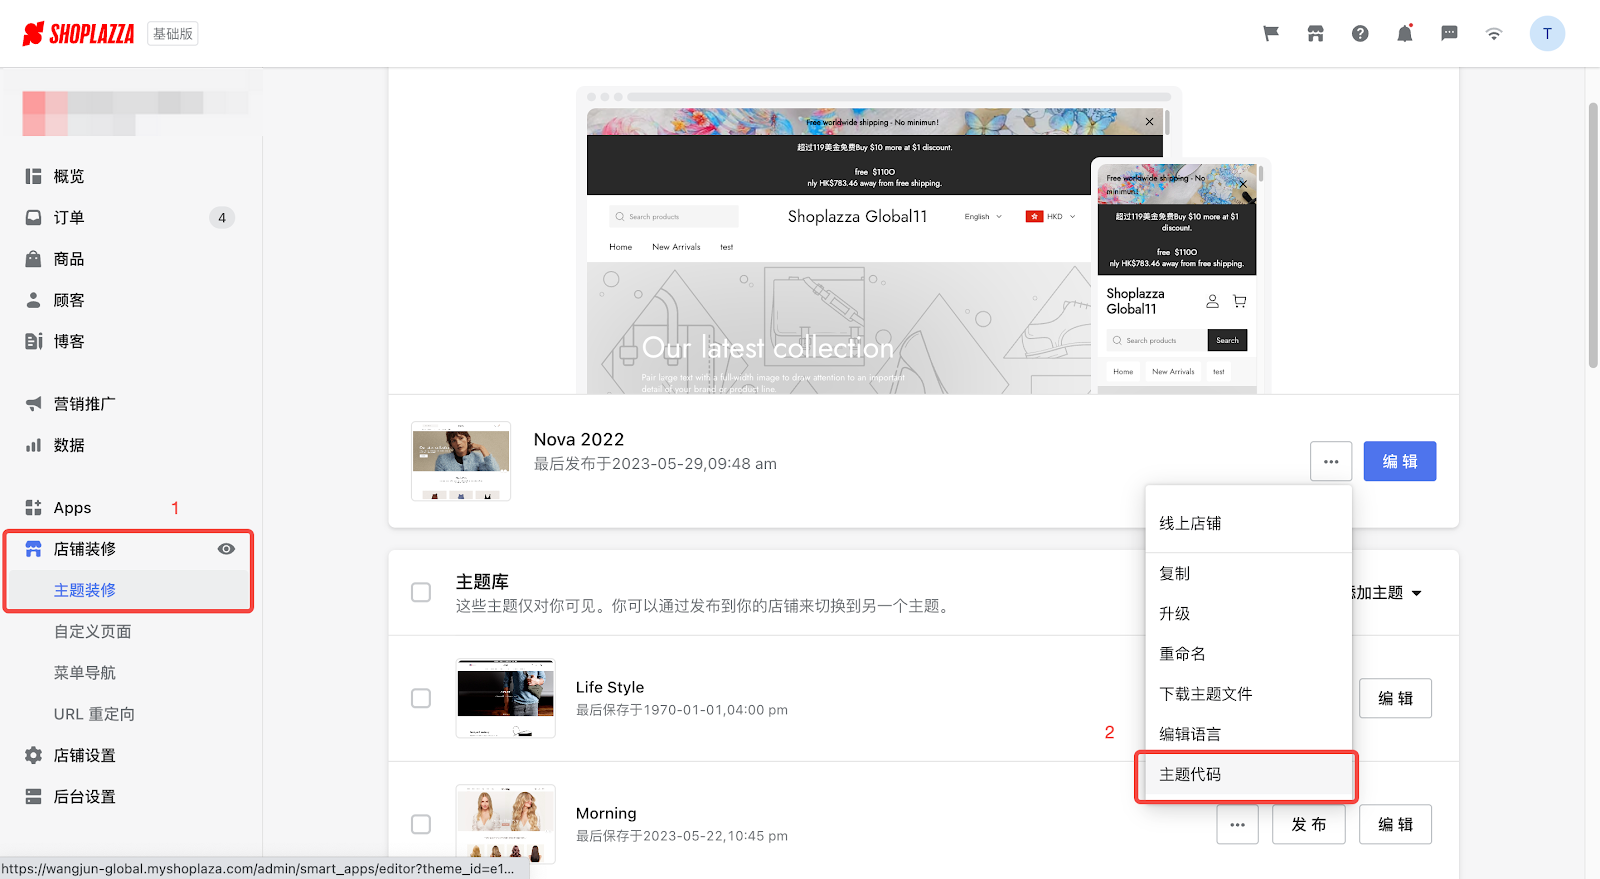Open the storefront icon in header
The height and width of the screenshot is (879, 1600).
coord(1315,34)
